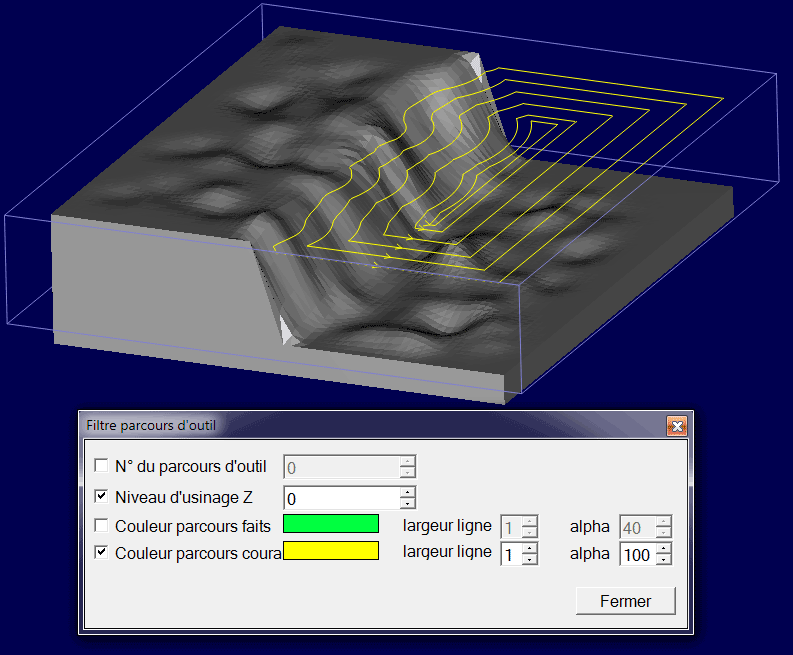Increase largeur ligne for parcours faits
The image size is (793, 655).
point(530,521)
